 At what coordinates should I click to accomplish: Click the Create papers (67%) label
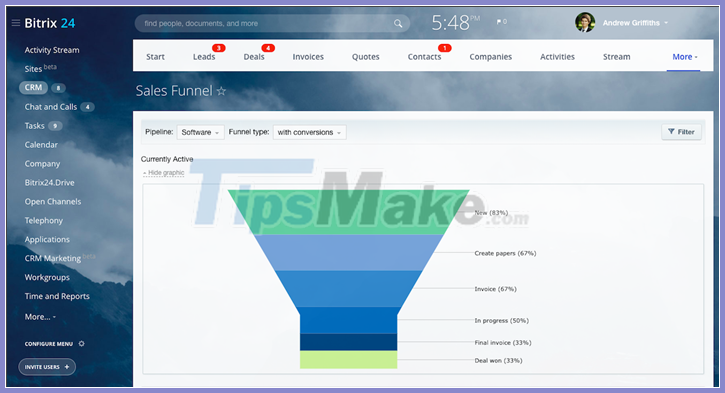pos(505,253)
